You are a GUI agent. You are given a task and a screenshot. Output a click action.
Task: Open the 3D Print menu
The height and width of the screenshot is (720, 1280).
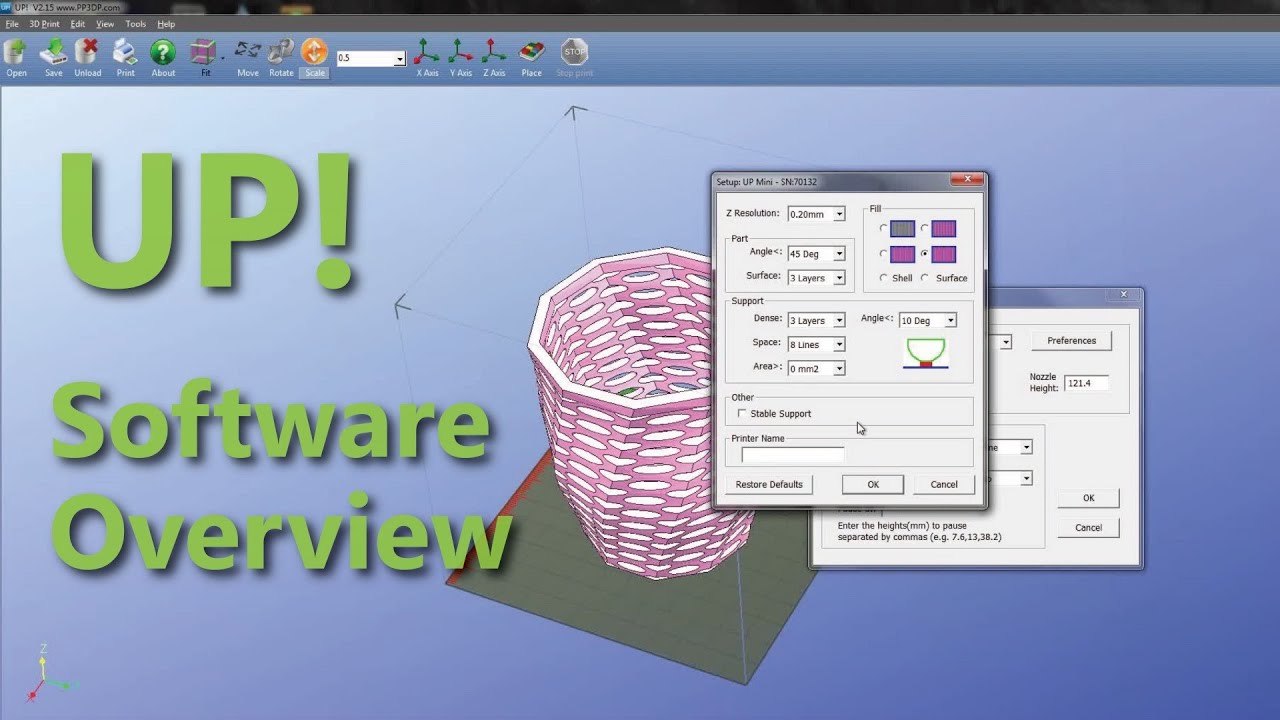click(43, 24)
